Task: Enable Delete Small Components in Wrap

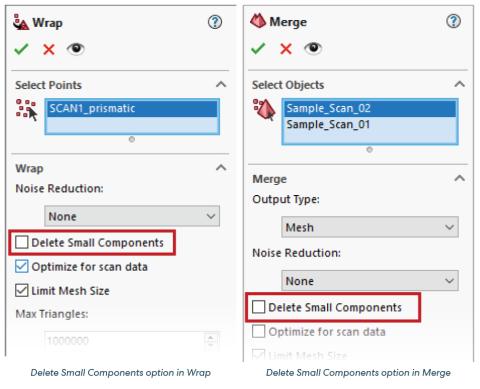Action: click(x=22, y=242)
